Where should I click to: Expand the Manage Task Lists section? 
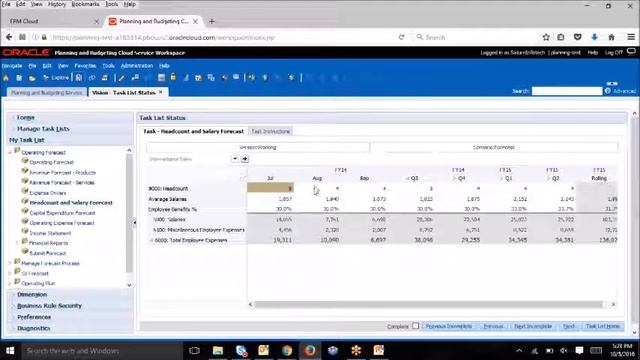tap(13, 129)
